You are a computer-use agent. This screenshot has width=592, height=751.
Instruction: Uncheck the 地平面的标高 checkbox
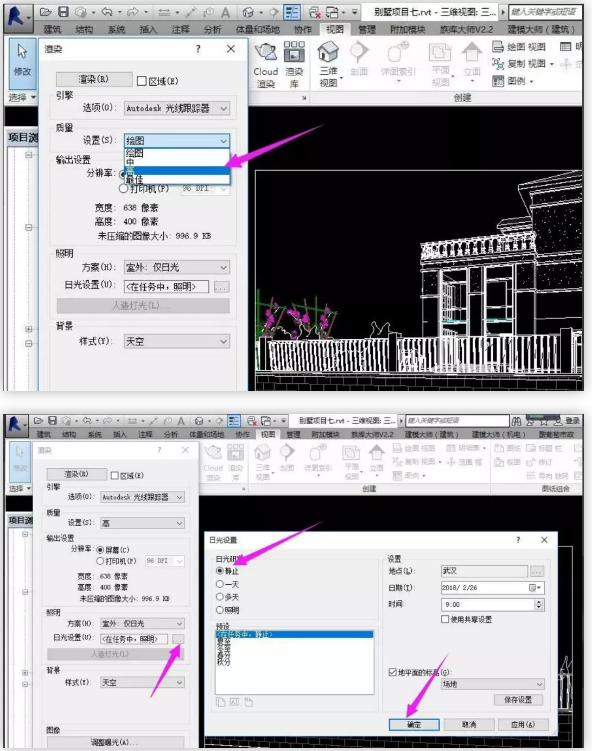pos(392,672)
